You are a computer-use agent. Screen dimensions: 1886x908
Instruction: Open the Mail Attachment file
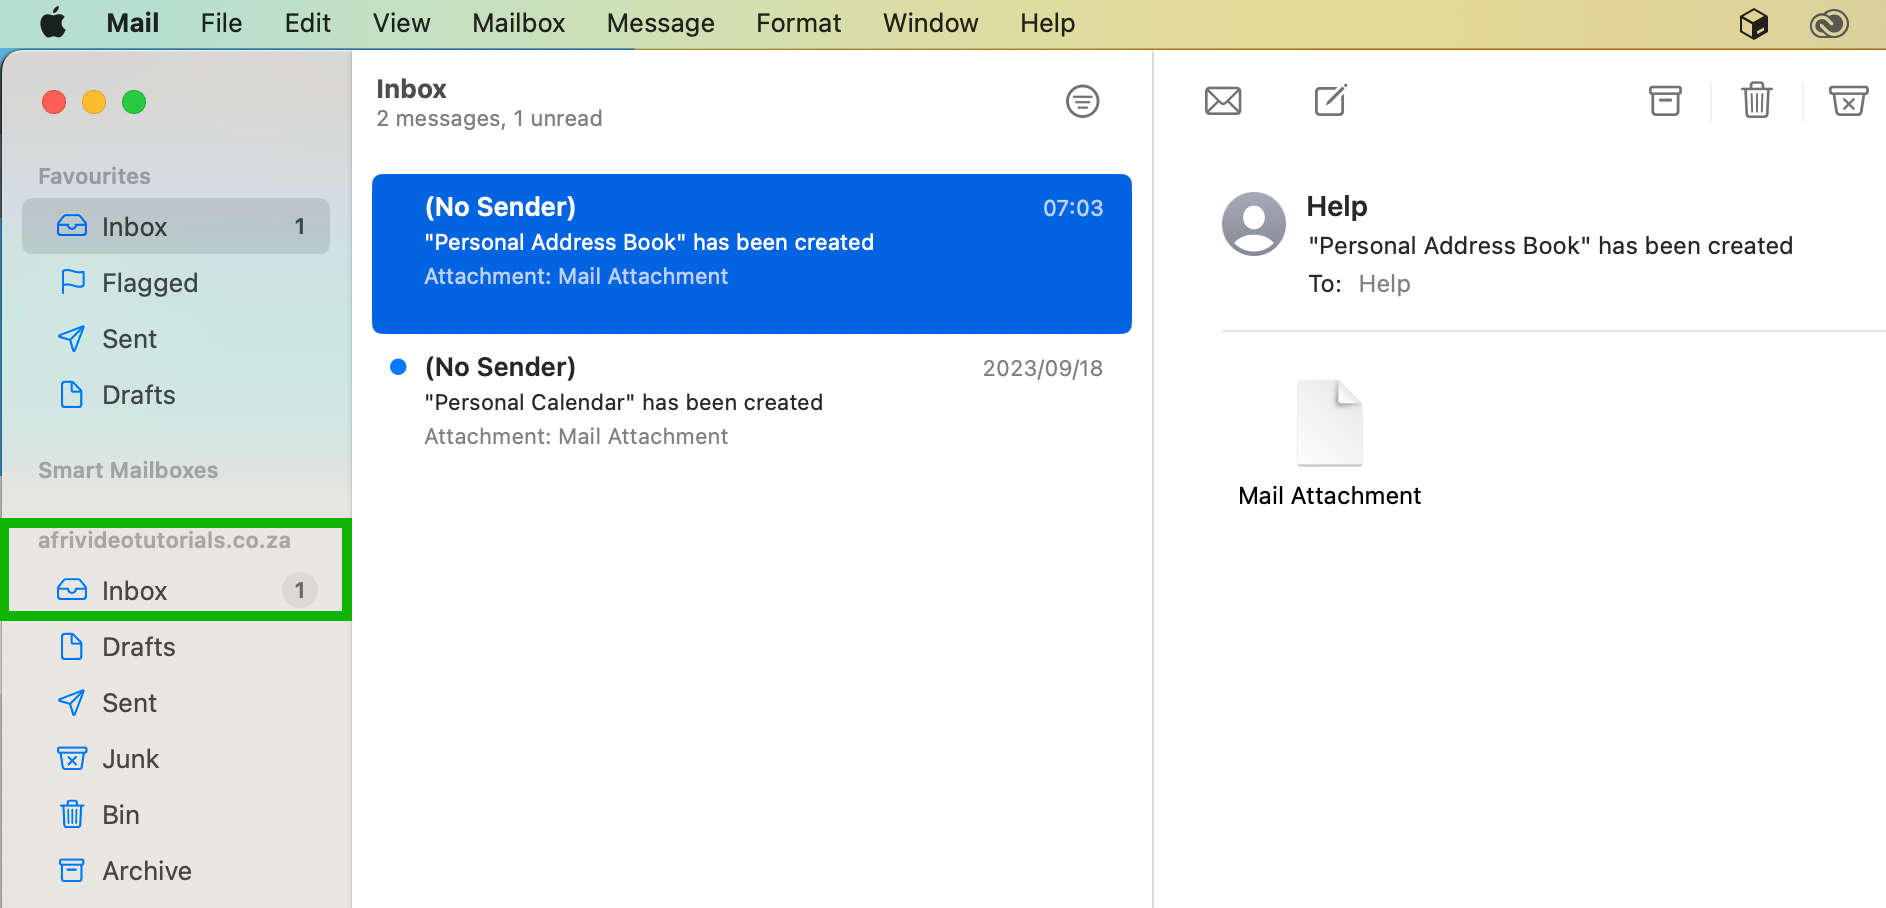coord(1329,424)
